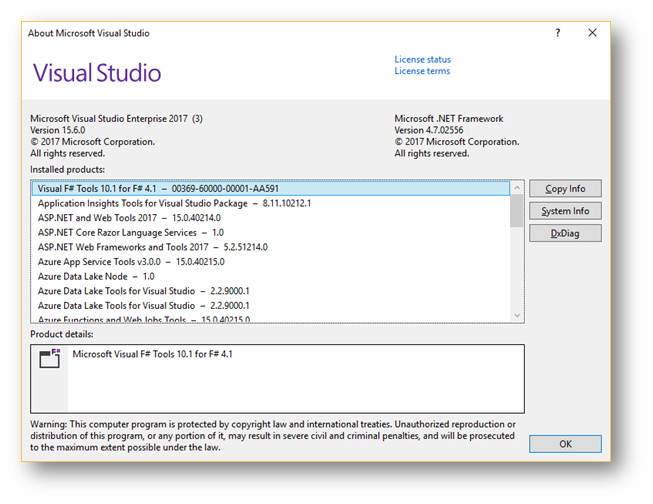
Task: Select ASP.NET and Web Tools 2017 row
Action: (x=271, y=218)
